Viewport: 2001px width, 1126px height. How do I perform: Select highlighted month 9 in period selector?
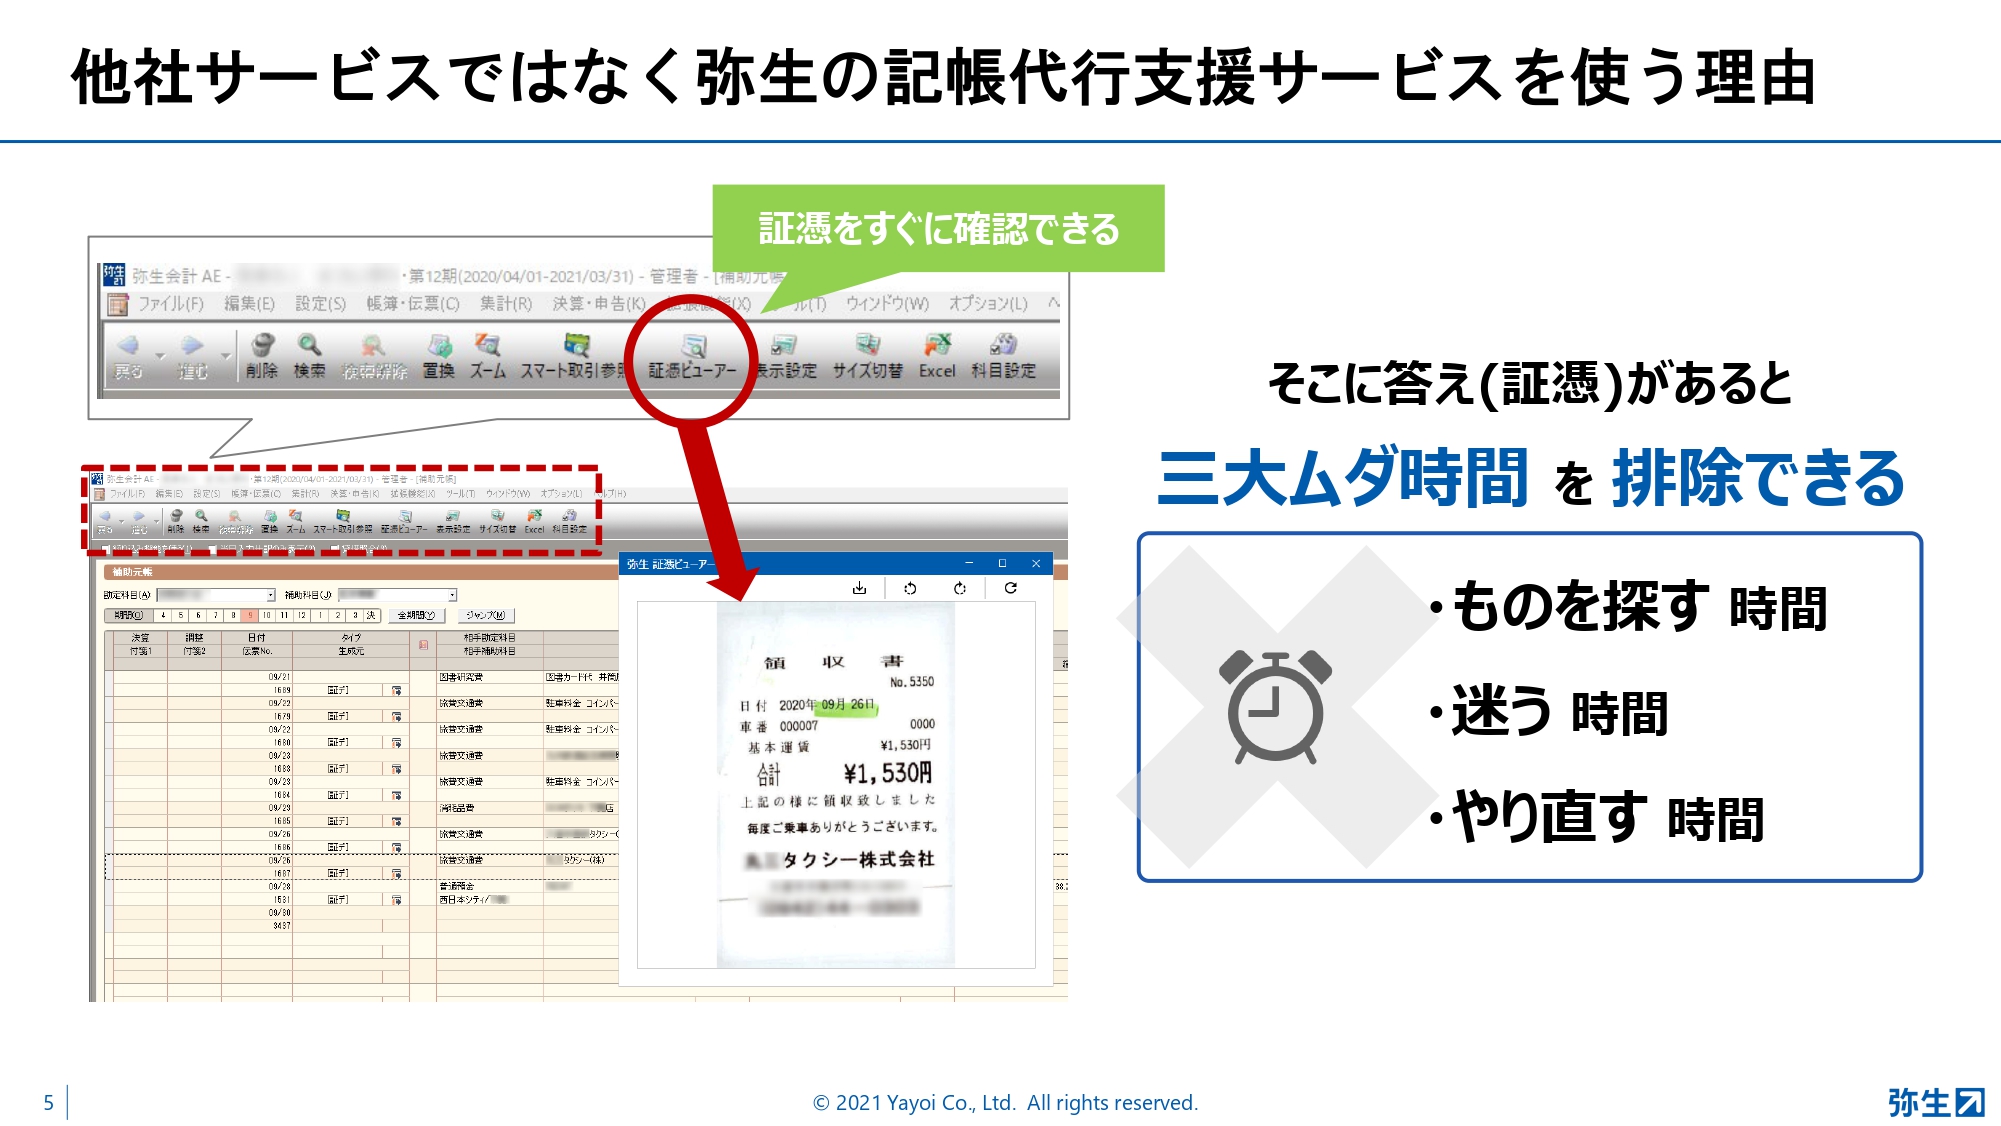(250, 616)
